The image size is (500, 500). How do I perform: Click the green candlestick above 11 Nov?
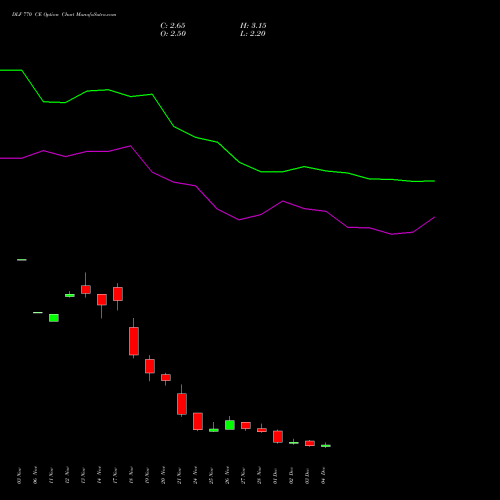click(54, 318)
